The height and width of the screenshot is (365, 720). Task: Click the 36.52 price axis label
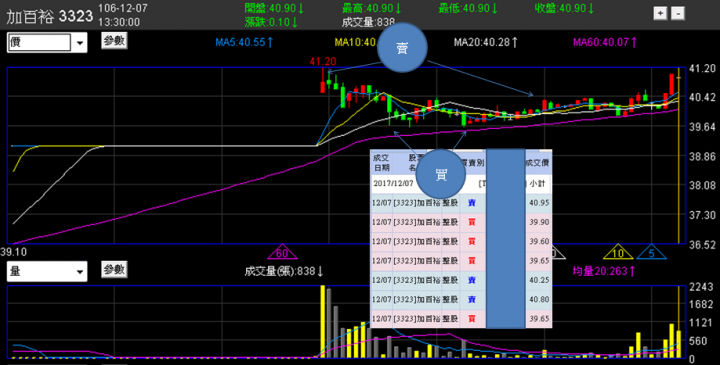703,244
